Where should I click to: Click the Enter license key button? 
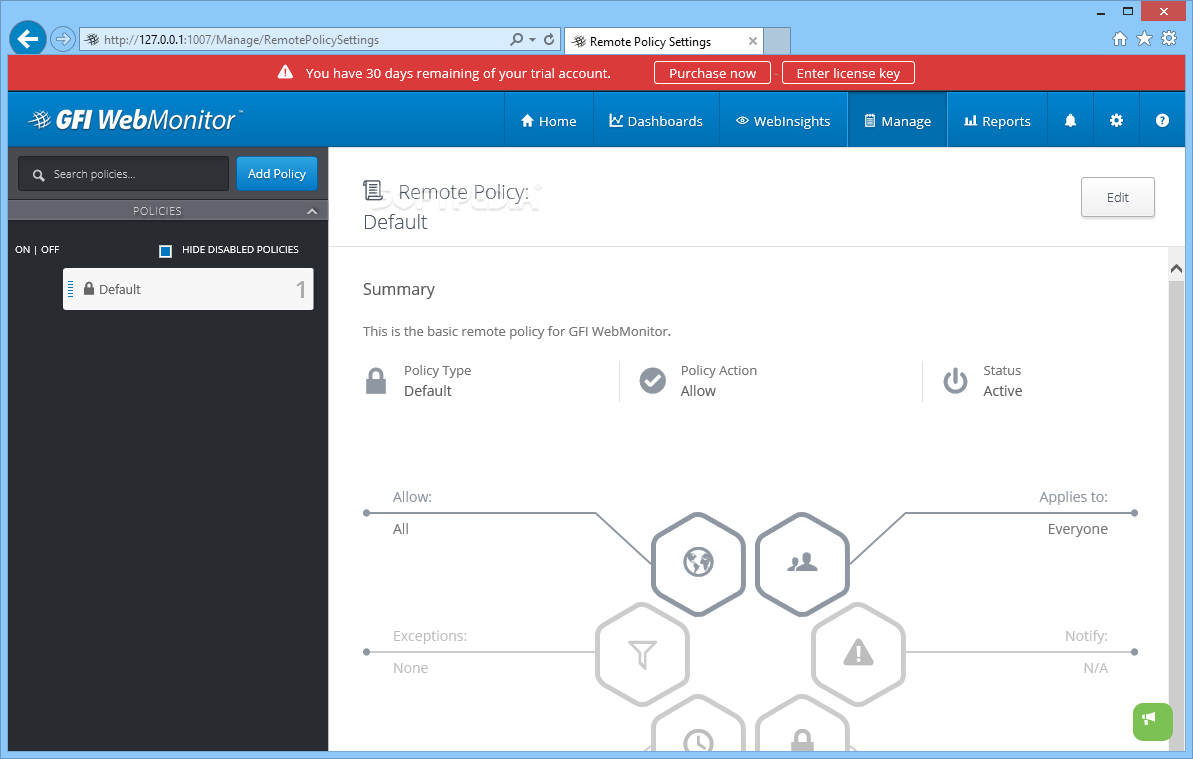[x=848, y=73]
